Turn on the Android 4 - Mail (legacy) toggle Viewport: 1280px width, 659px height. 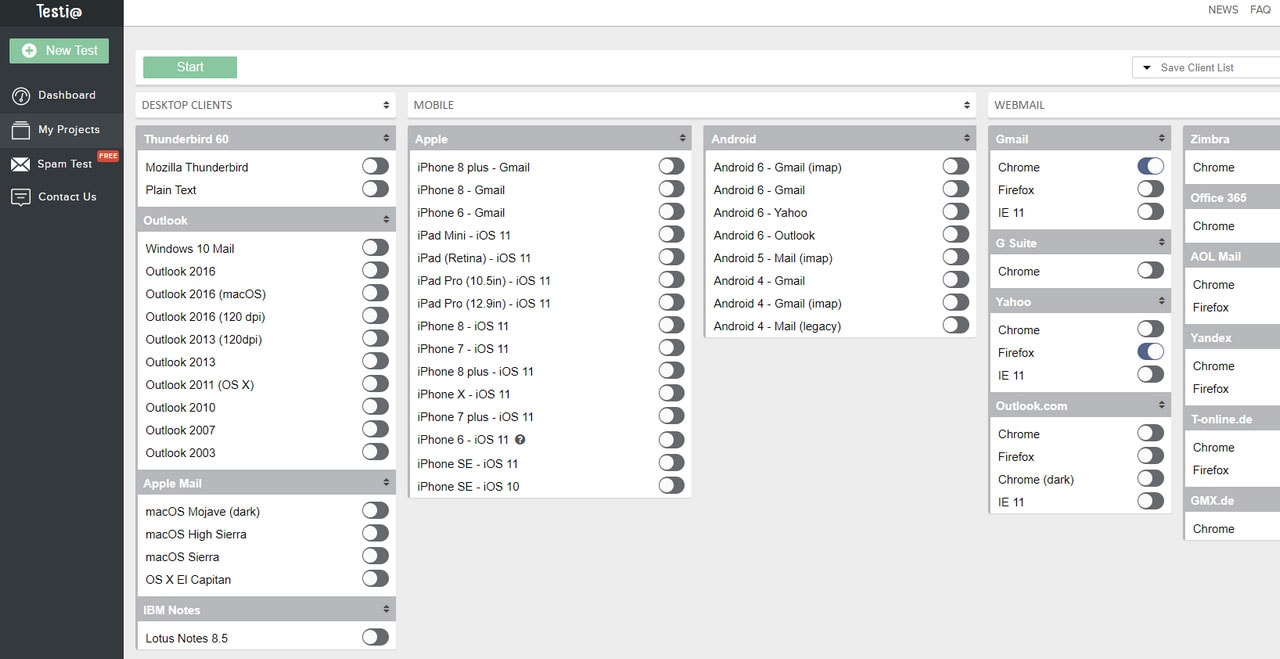point(955,325)
